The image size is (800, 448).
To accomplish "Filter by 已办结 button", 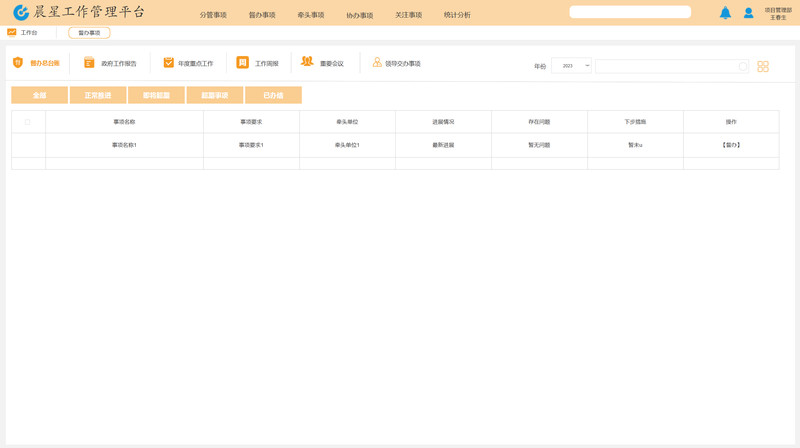I will click(x=273, y=95).
